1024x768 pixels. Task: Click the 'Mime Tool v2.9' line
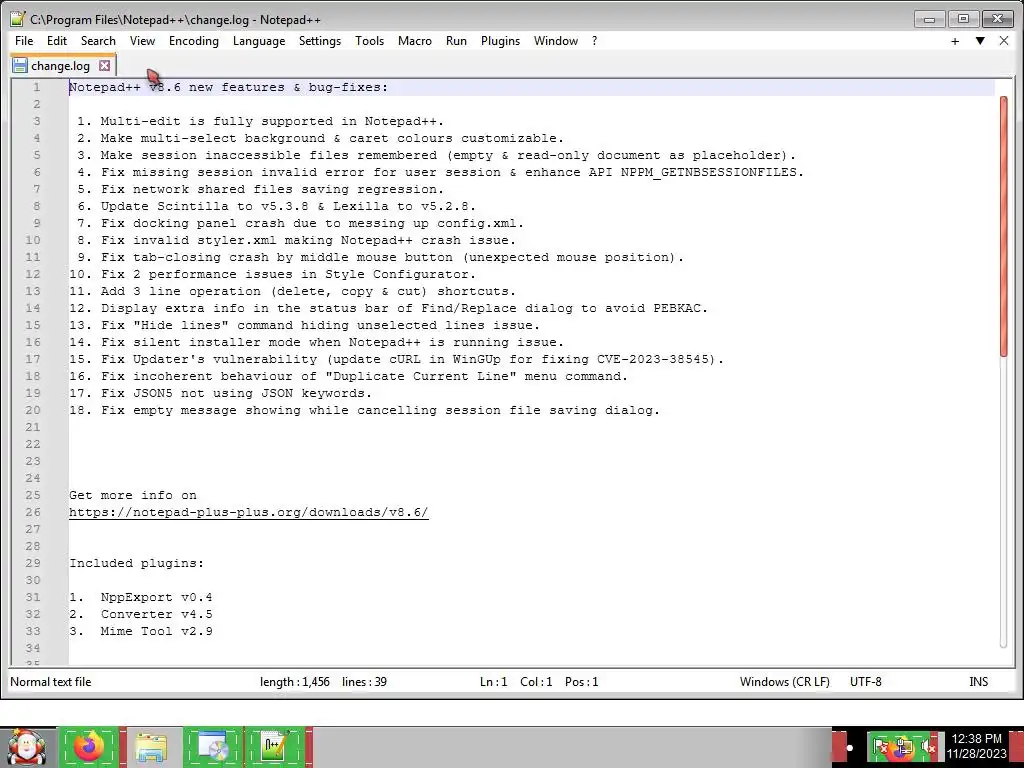157,631
